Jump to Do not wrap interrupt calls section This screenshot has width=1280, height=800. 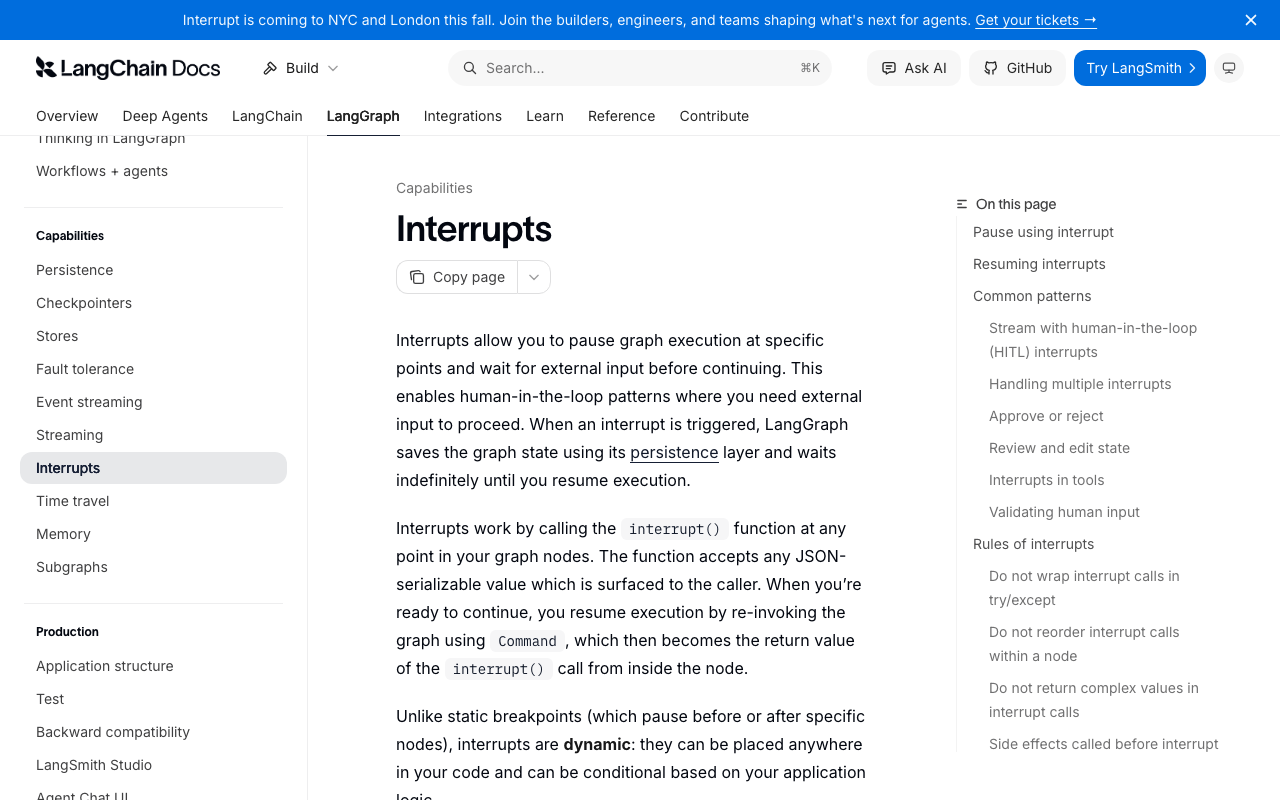(1084, 588)
